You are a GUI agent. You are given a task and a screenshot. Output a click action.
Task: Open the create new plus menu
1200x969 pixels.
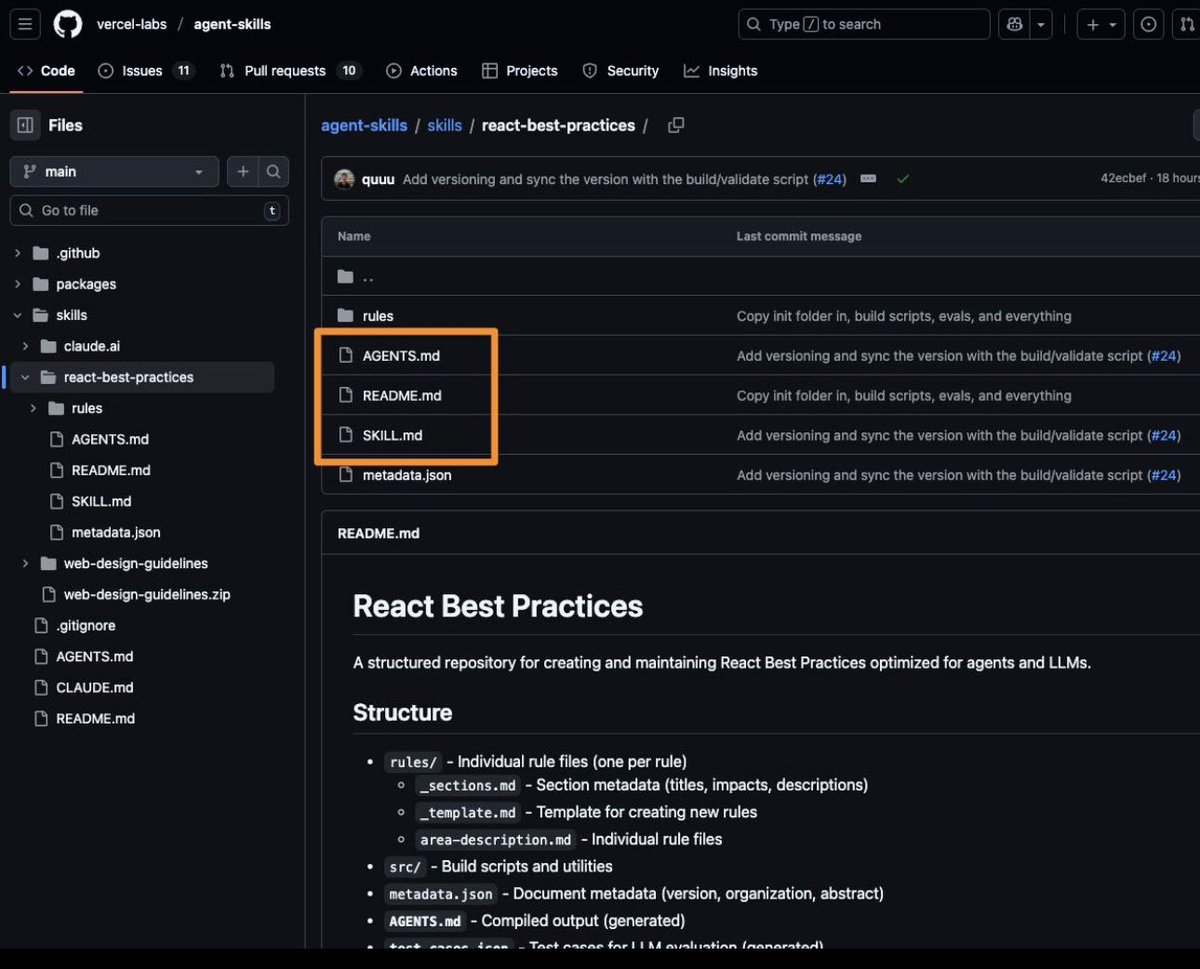pos(1100,24)
